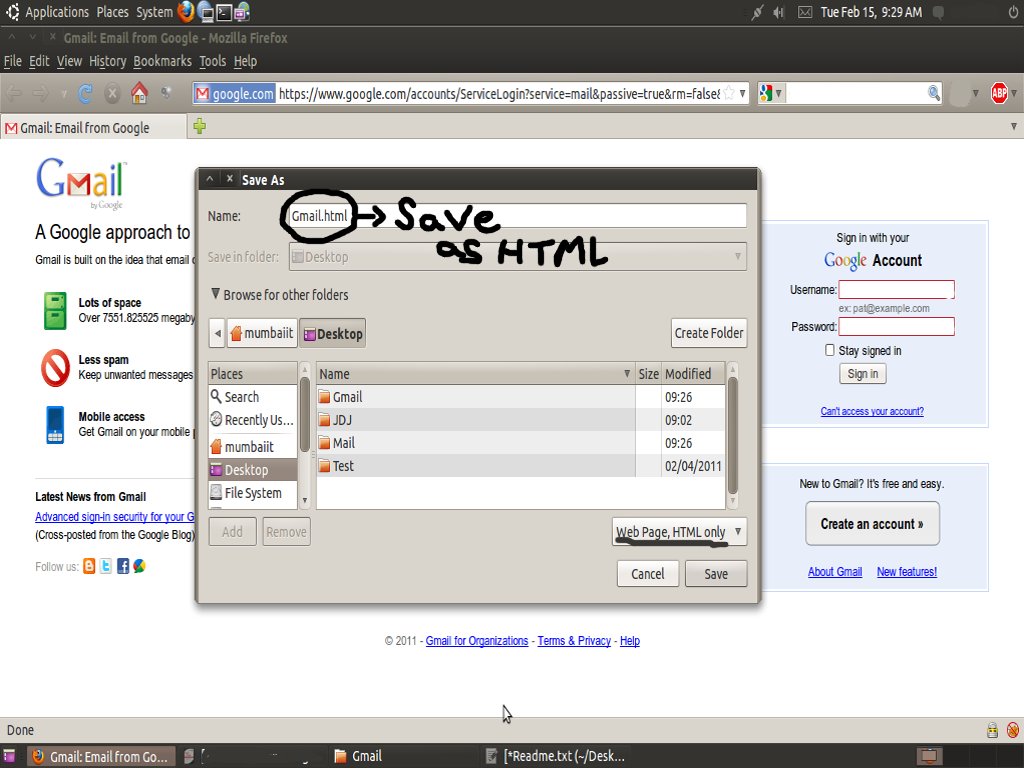Open the URL bar history dropdown arrow

743,93
